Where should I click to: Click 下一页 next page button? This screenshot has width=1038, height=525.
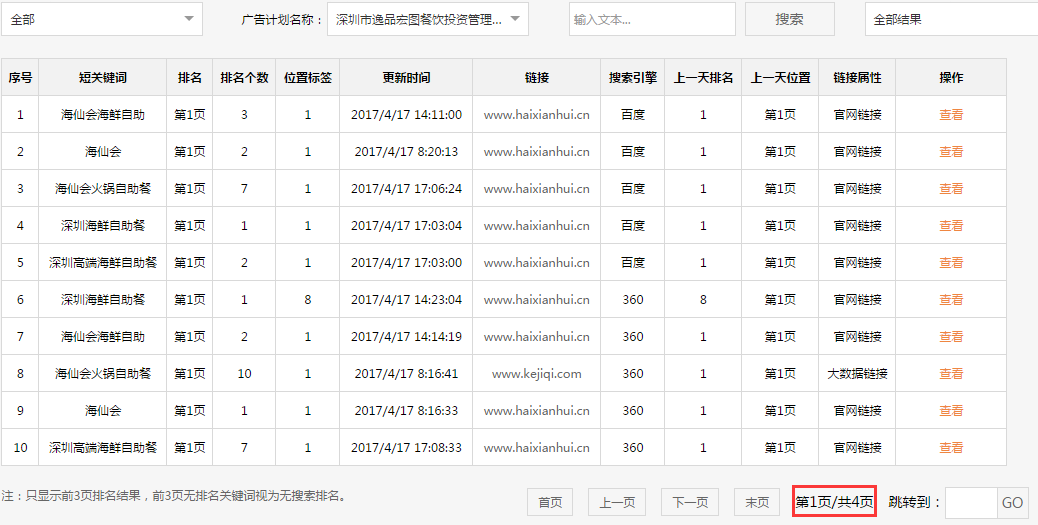pyautogui.click(x=690, y=502)
